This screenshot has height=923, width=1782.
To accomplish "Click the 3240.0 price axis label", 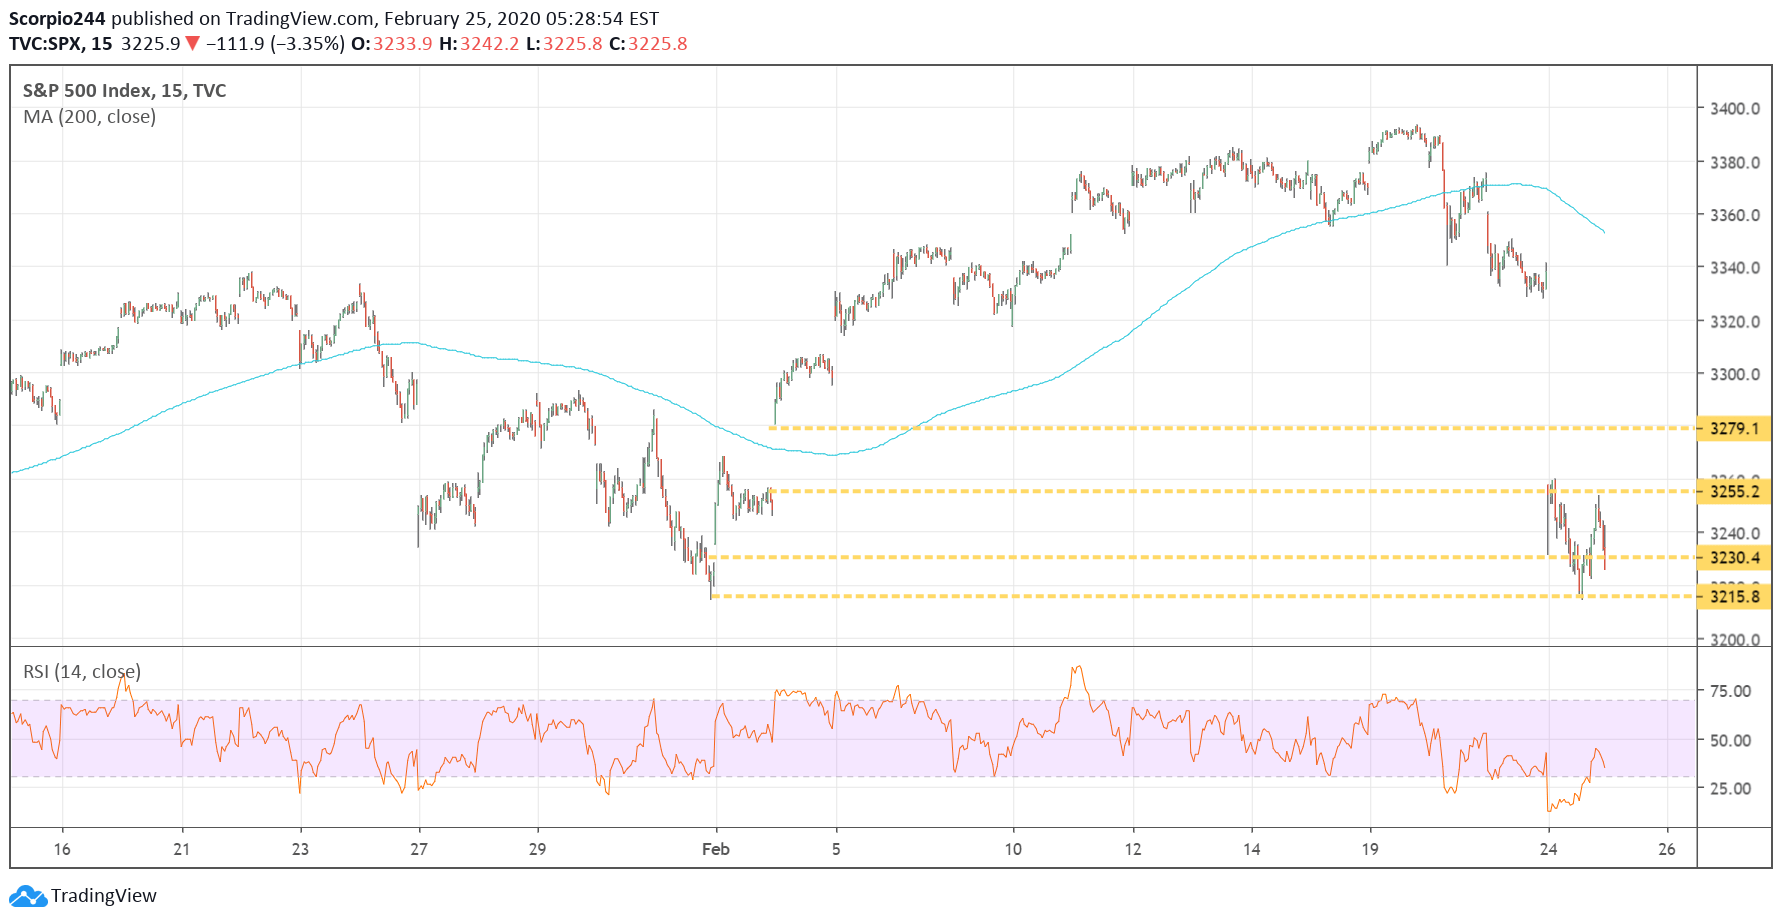I will [1735, 534].
